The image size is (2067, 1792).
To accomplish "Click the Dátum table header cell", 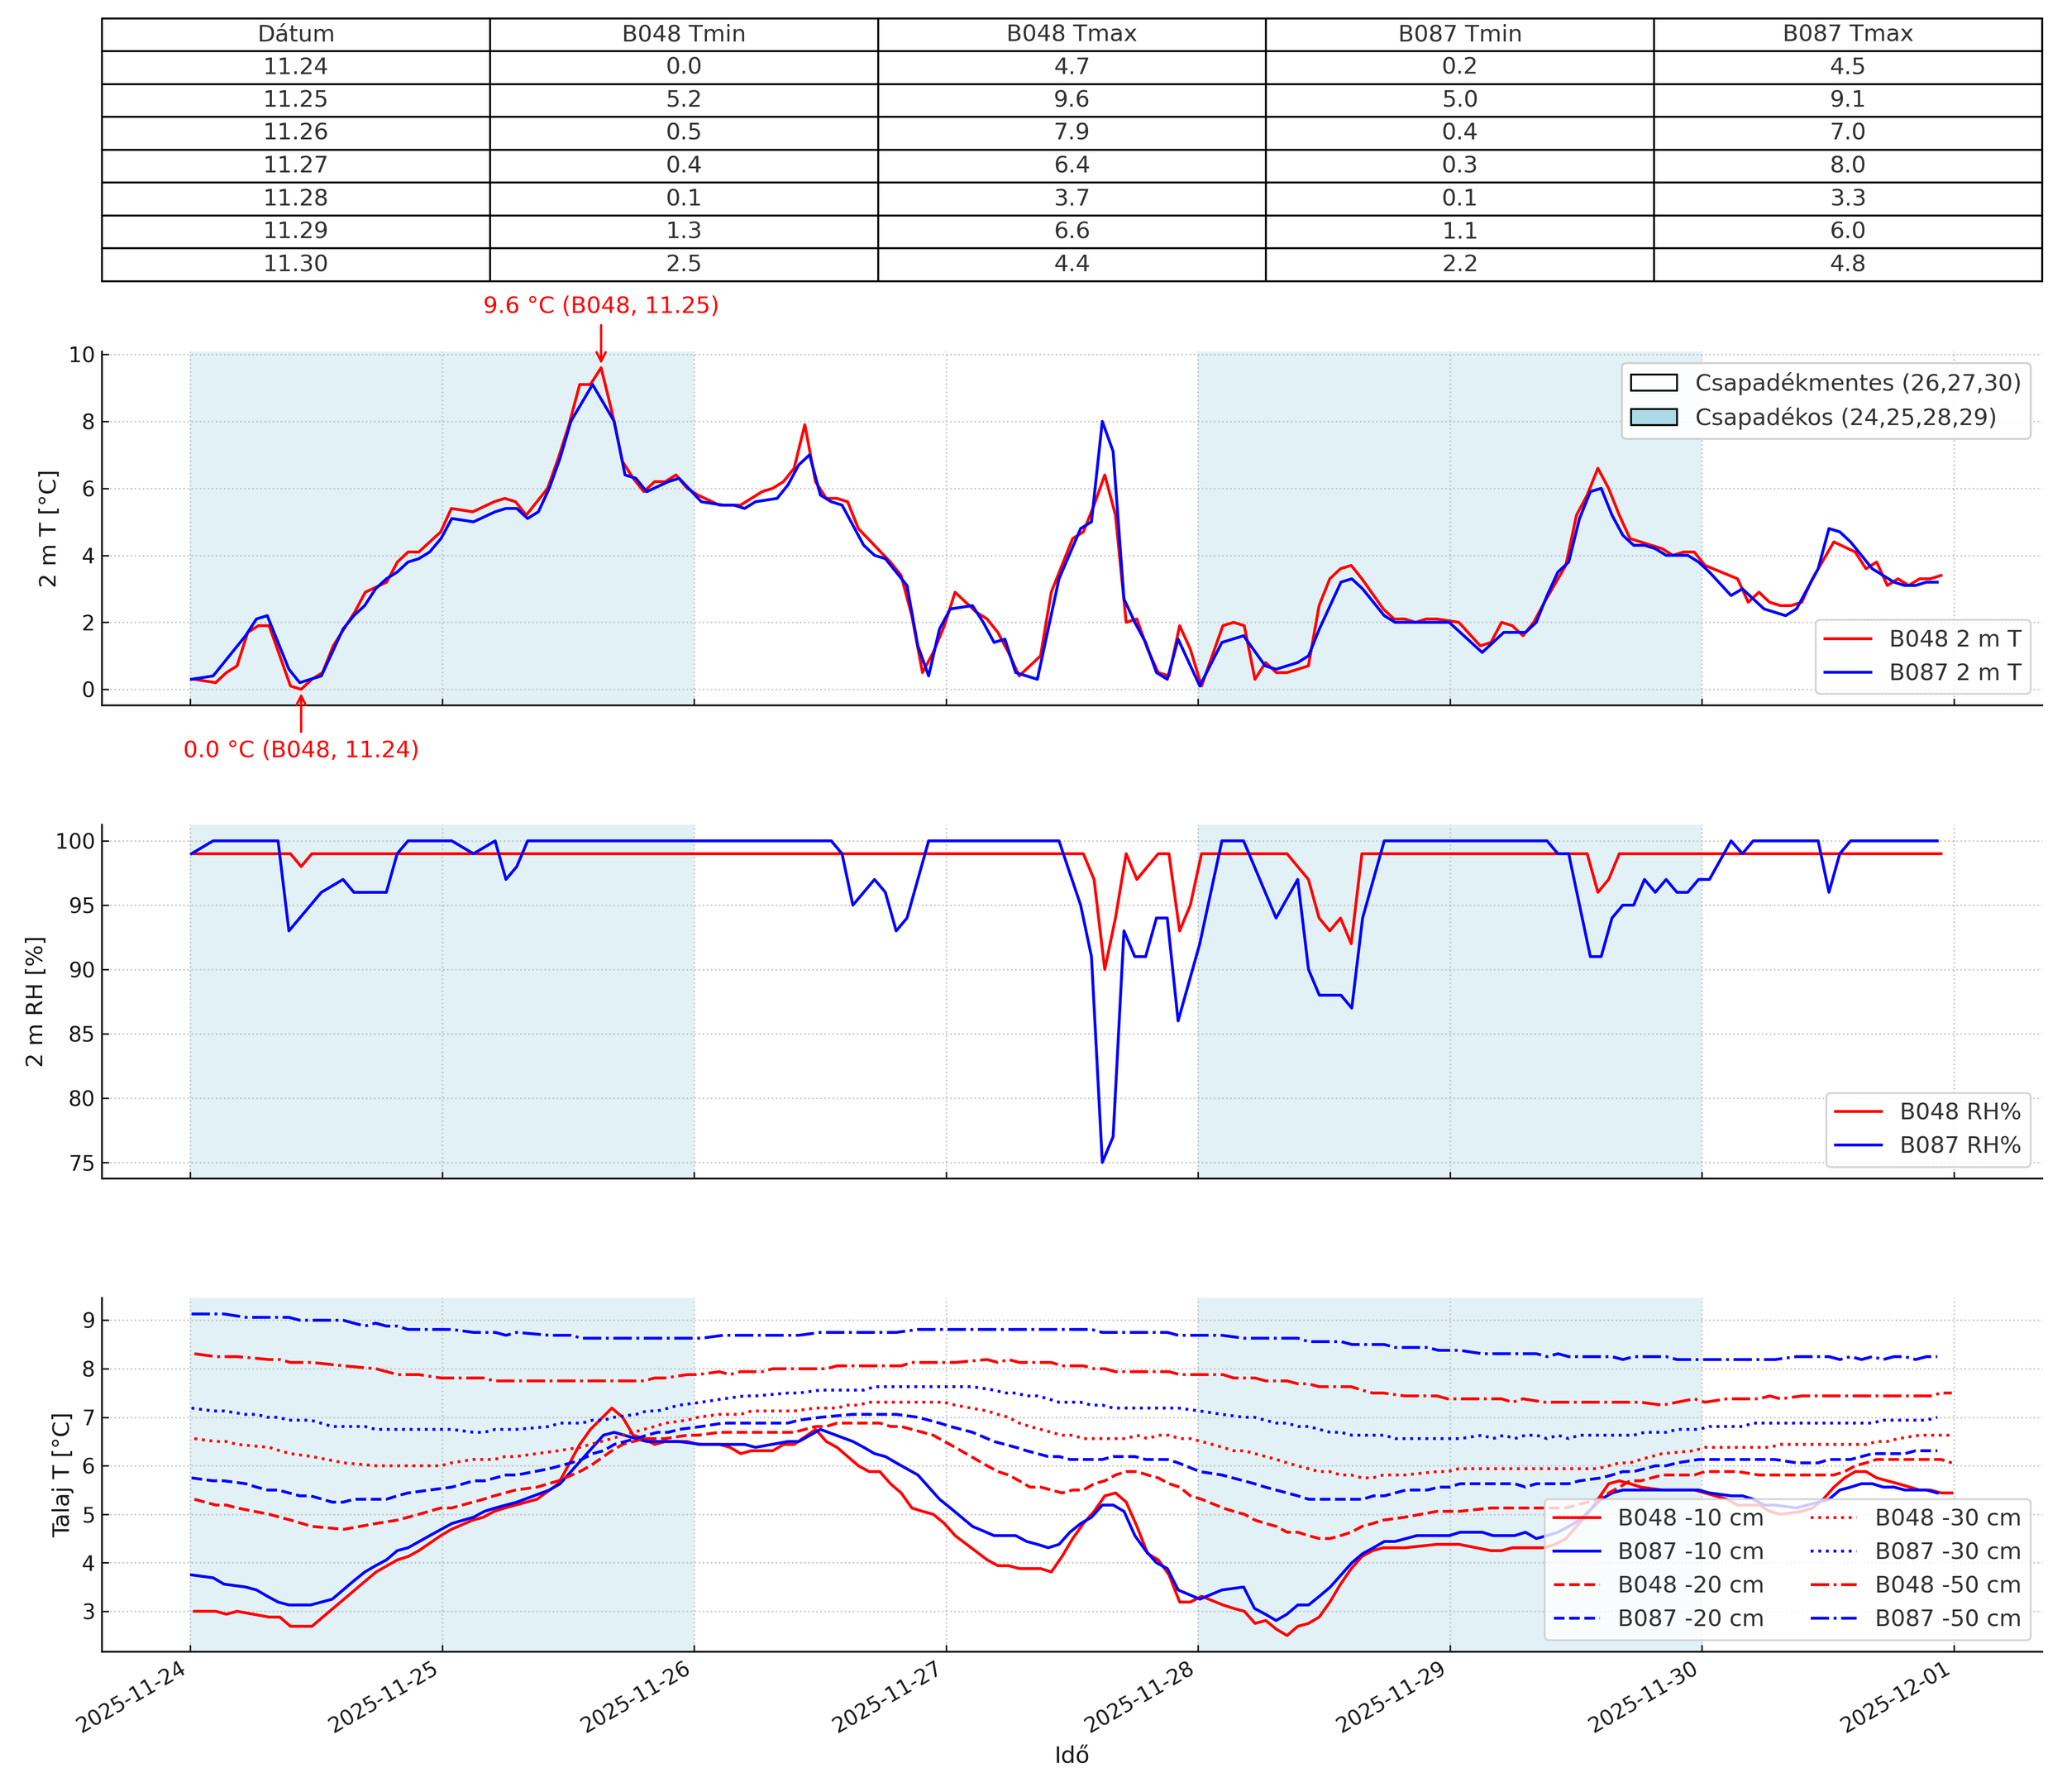I will (x=296, y=34).
